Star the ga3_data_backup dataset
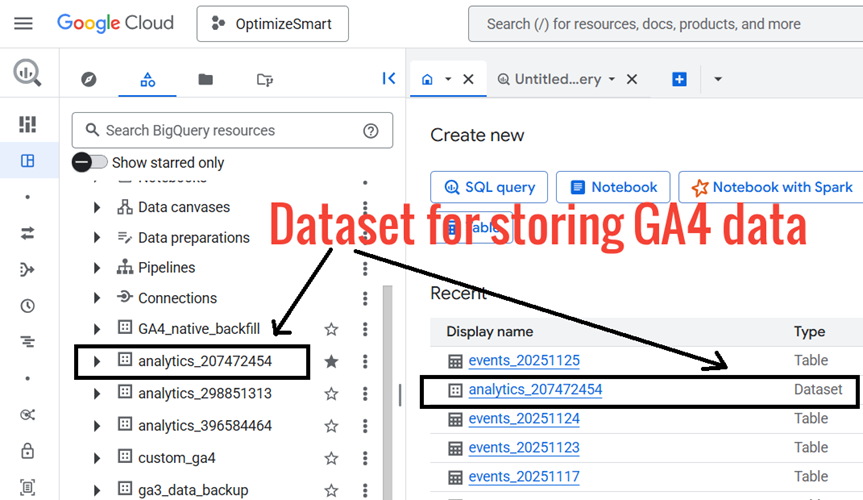 331,490
